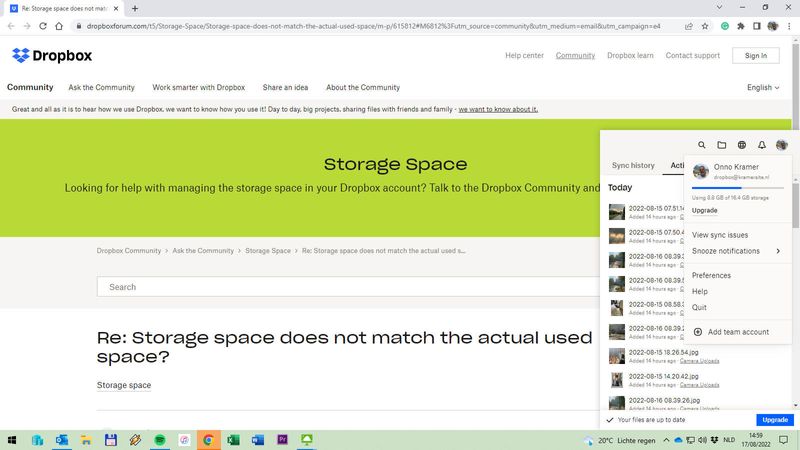Open the Help center link

(x=524, y=55)
